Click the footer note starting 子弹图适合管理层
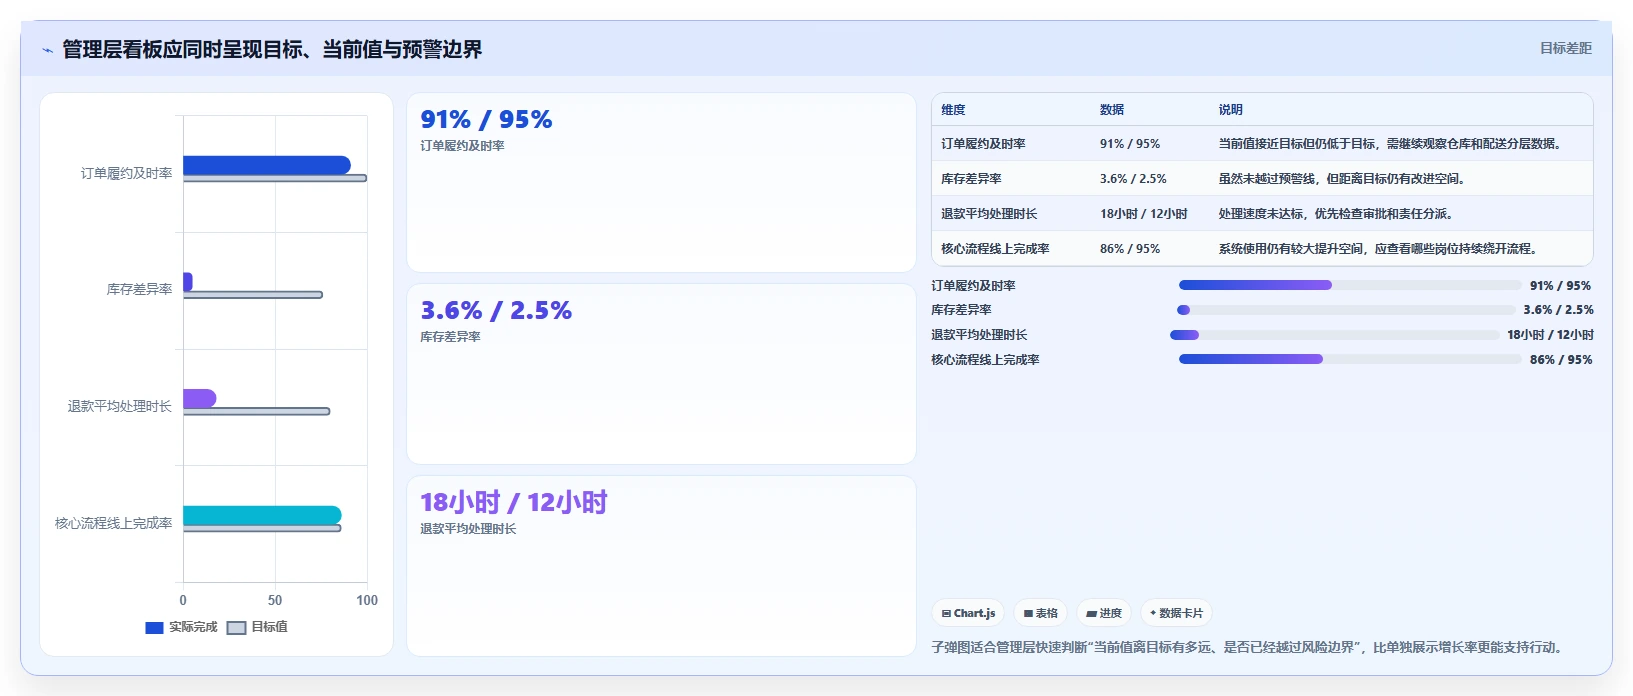The image size is (1633, 696). (x=1250, y=647)
